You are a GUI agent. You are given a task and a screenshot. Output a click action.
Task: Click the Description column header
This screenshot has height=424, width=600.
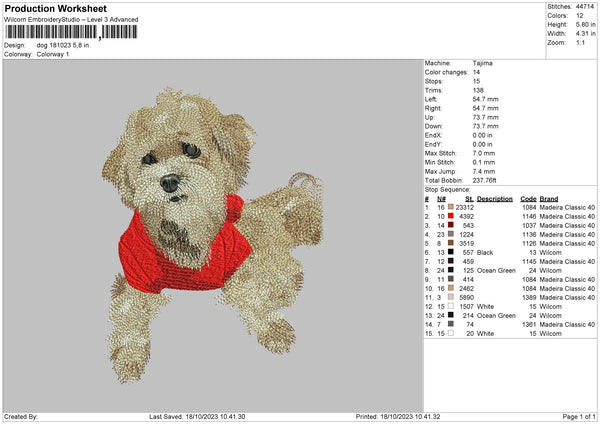[x=495, y=198]
